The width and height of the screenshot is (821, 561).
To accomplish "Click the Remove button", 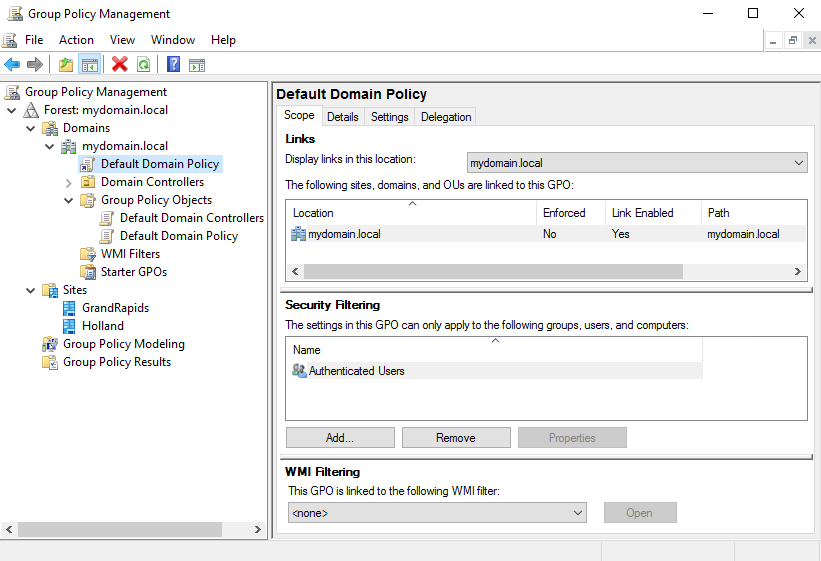I will click(455, 438).
